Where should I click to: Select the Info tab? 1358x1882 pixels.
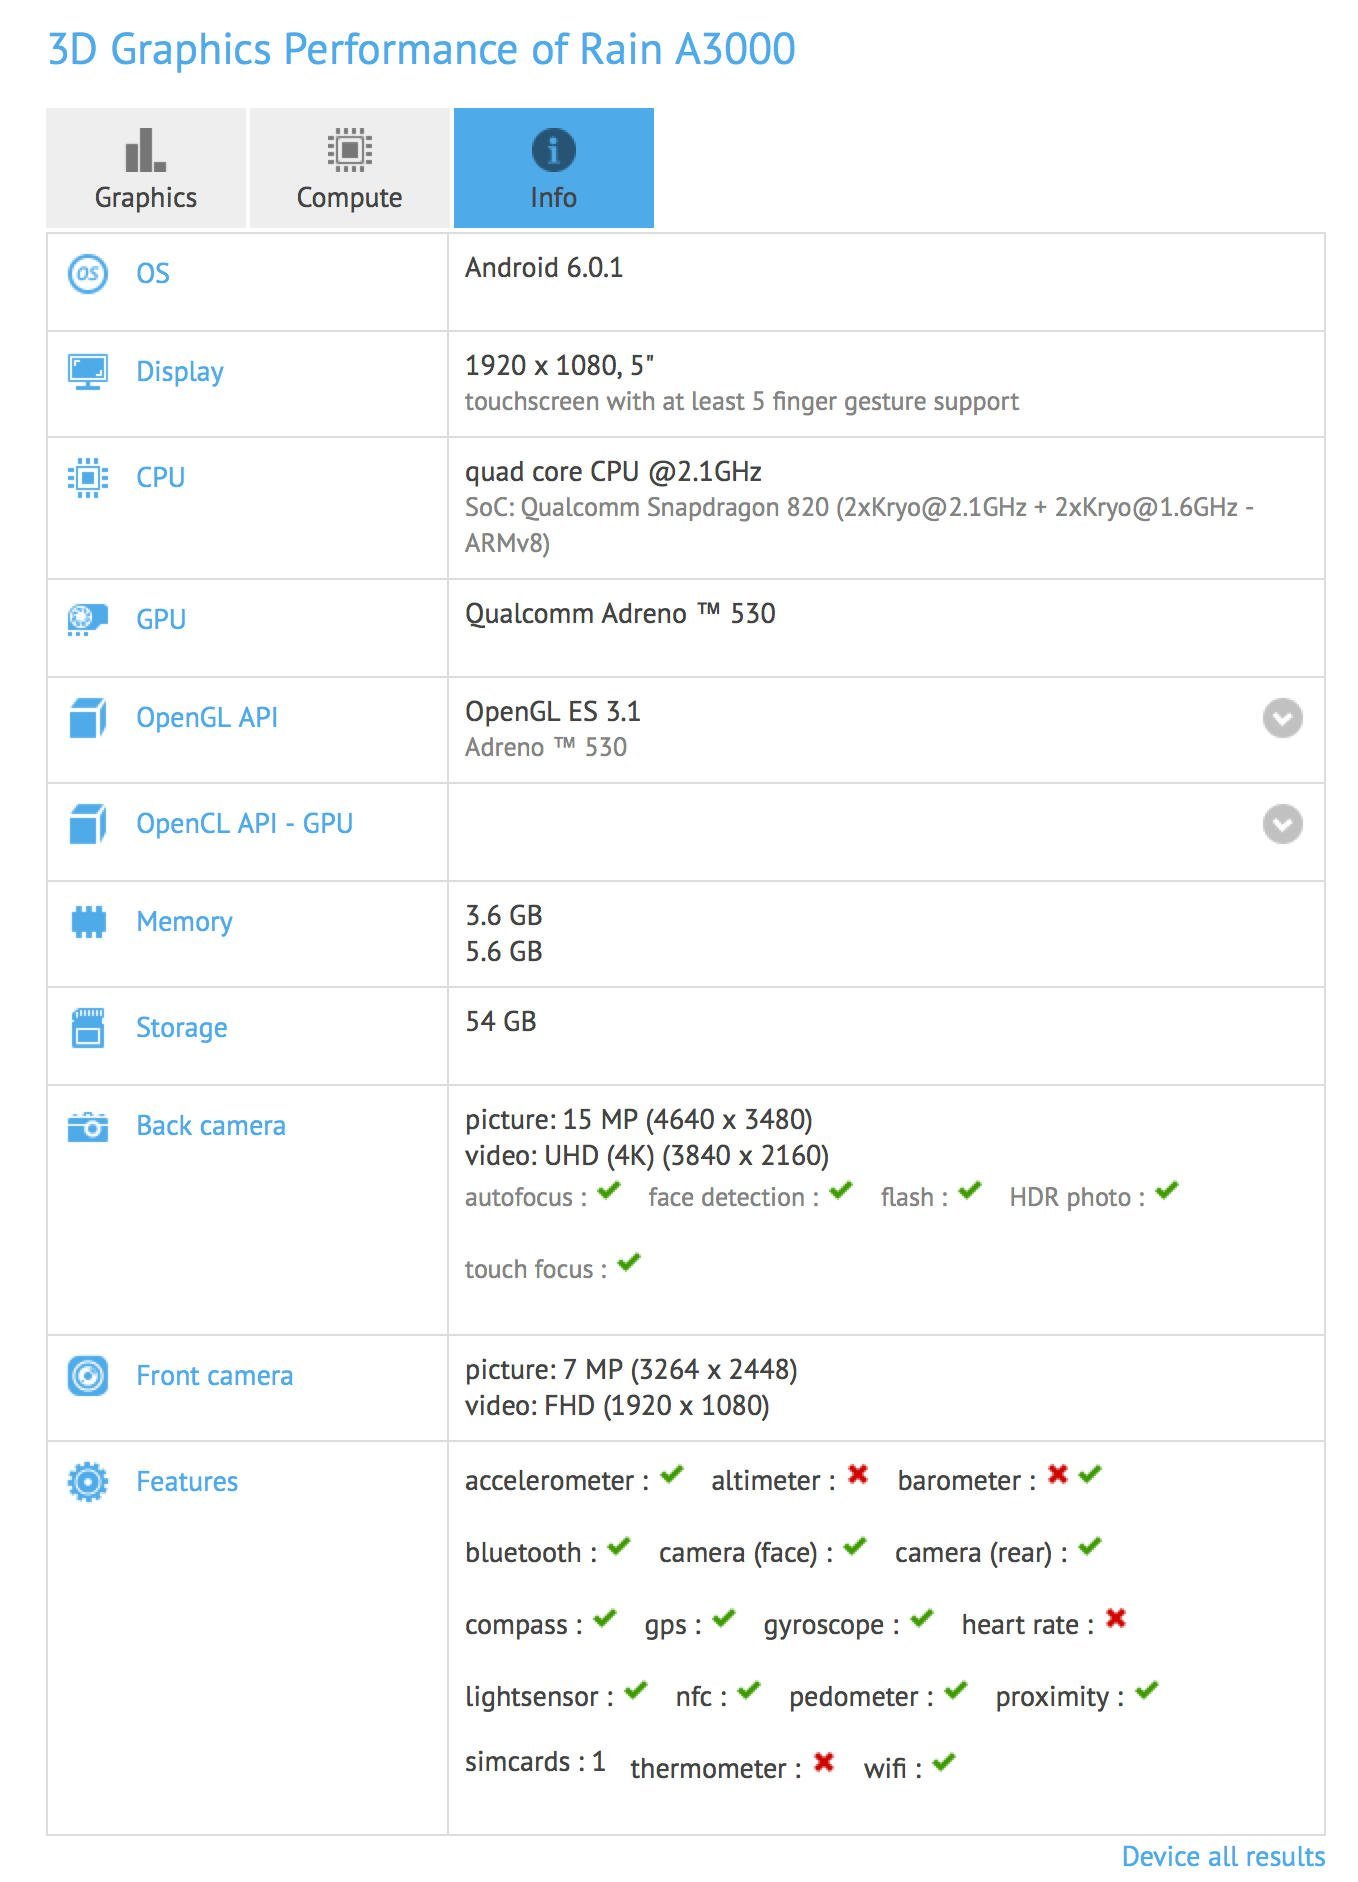click(554, 168)
